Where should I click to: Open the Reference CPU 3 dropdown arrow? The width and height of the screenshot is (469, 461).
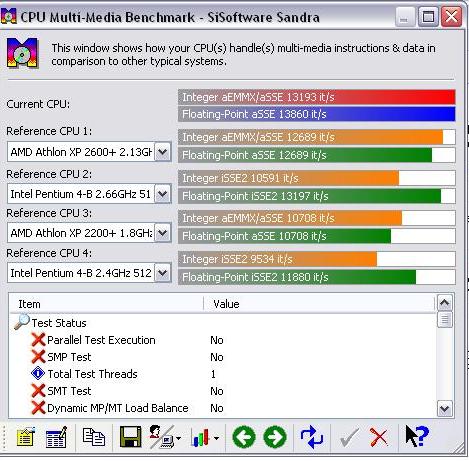pos(163,233)
